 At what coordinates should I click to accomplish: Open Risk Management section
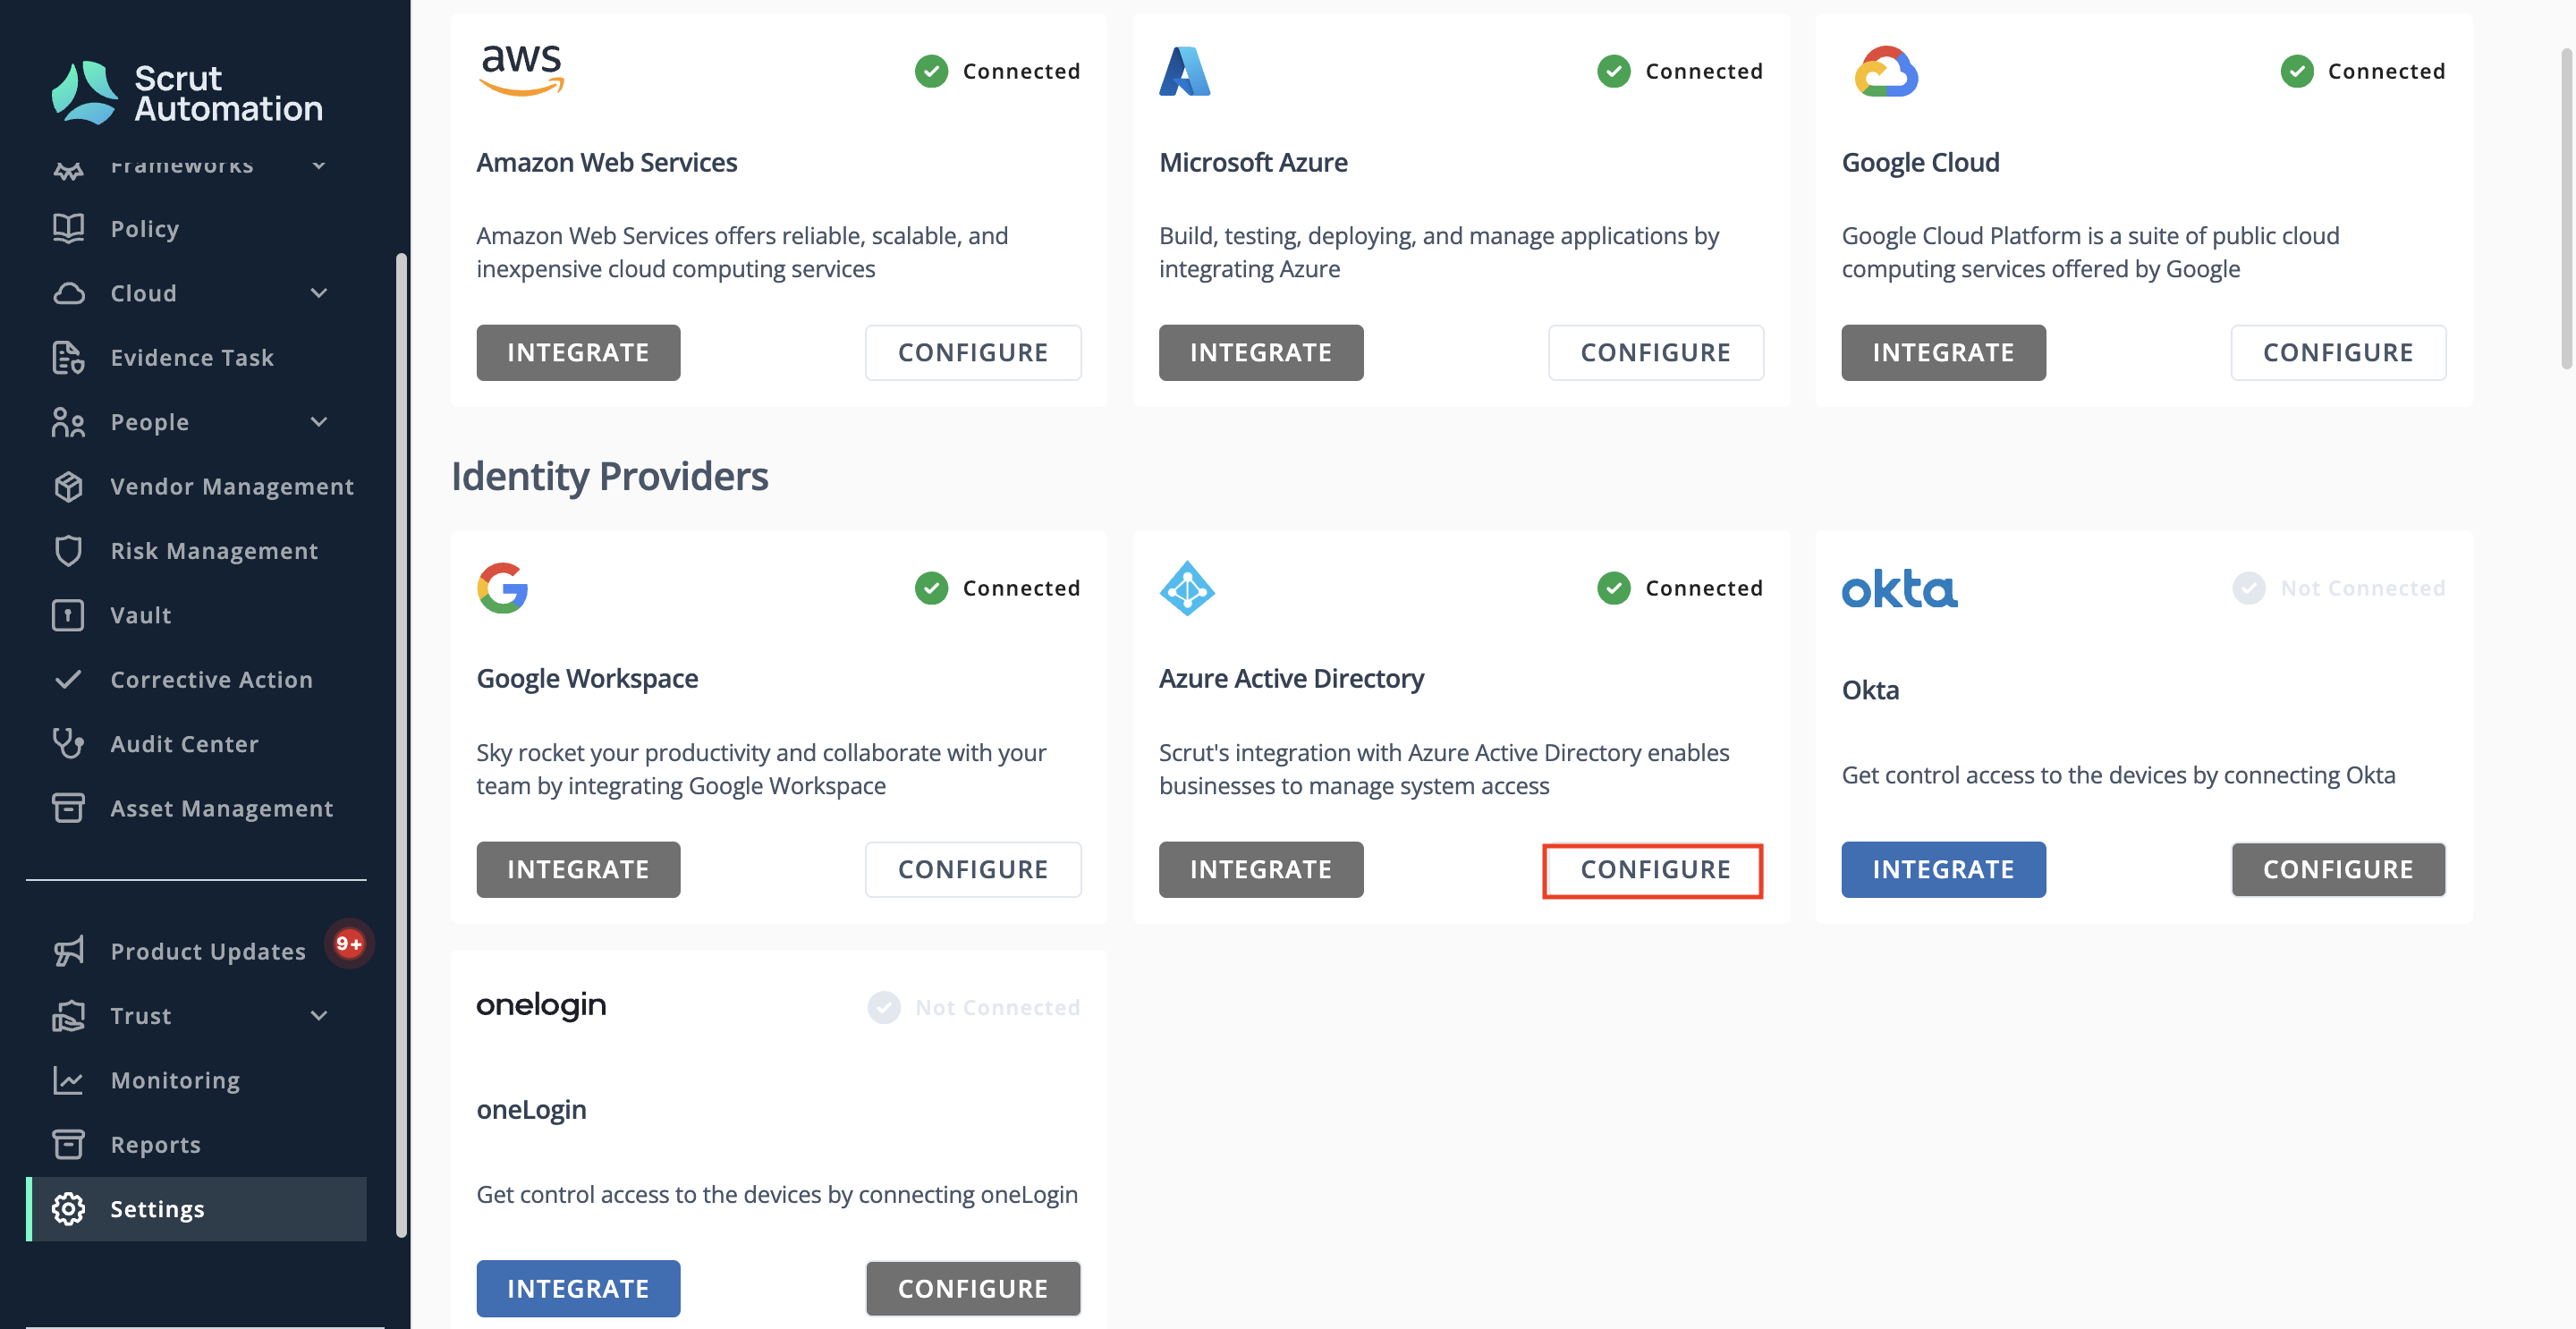coord(196,551)
